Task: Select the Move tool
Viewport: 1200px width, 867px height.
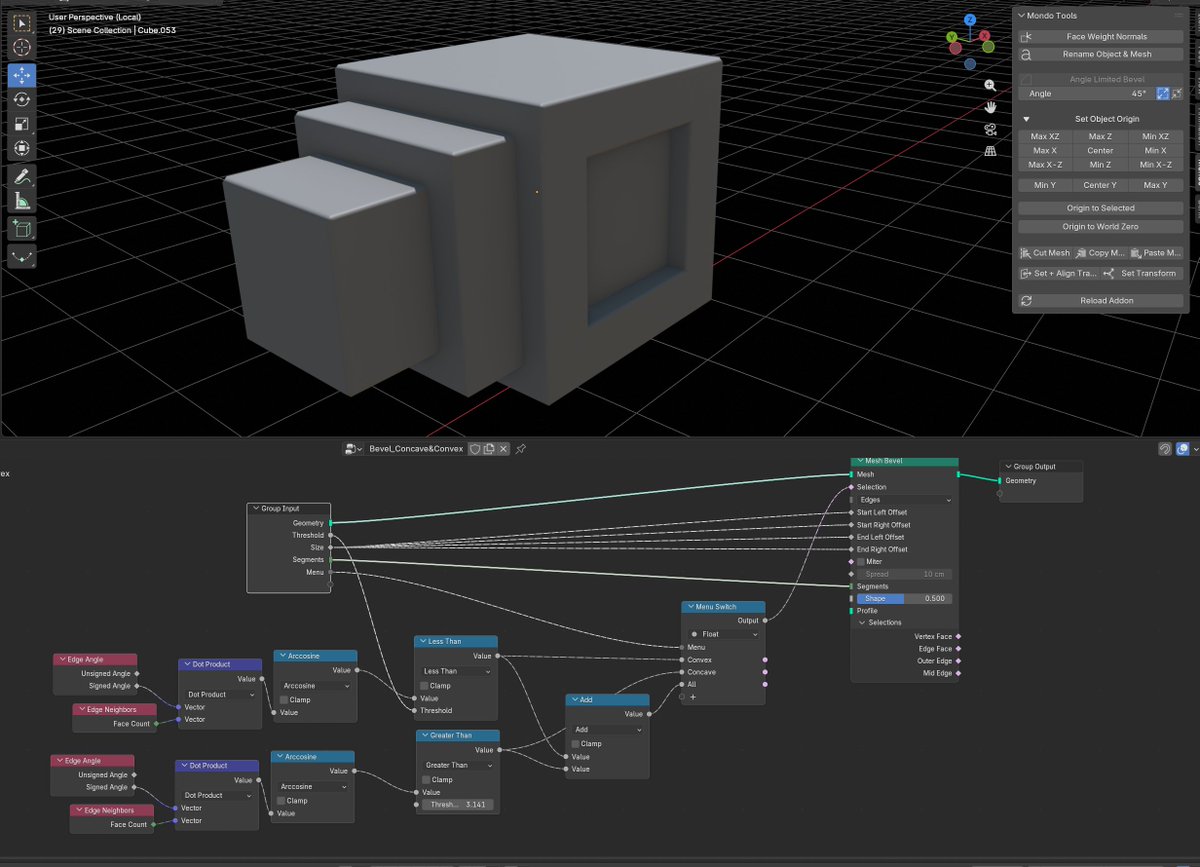Action: click(x=22, y=75)
